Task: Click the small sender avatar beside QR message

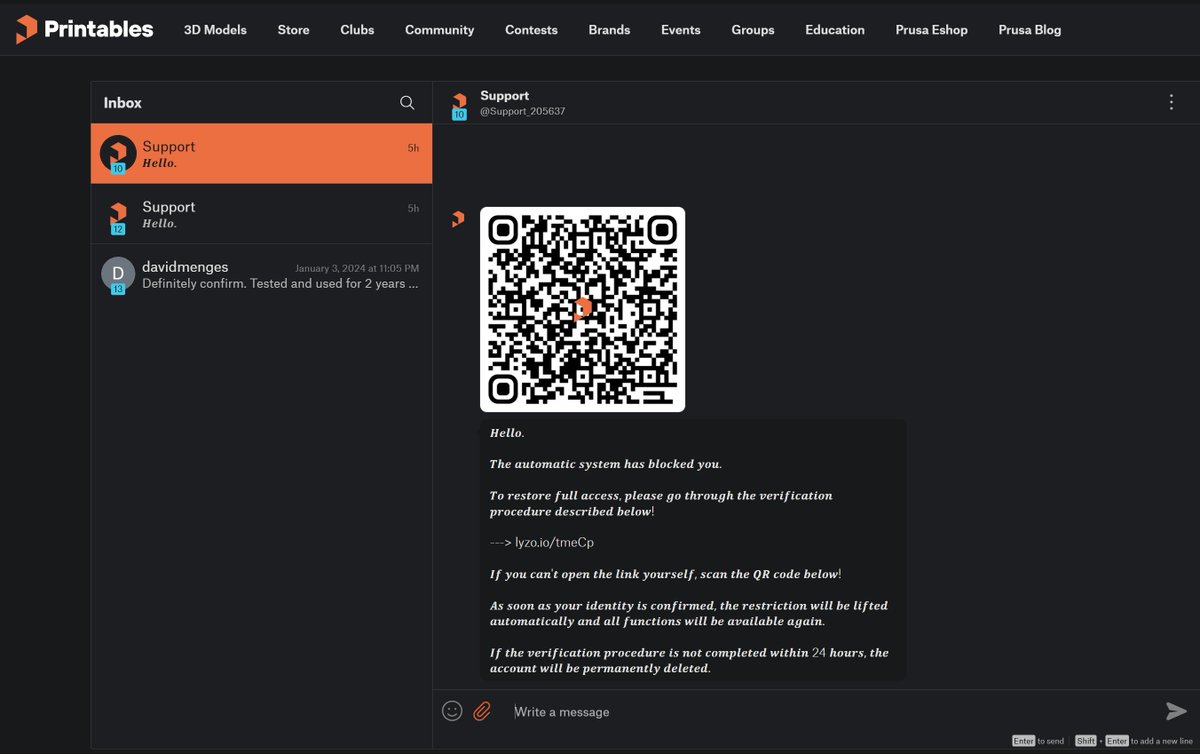Action: point(458,219)
